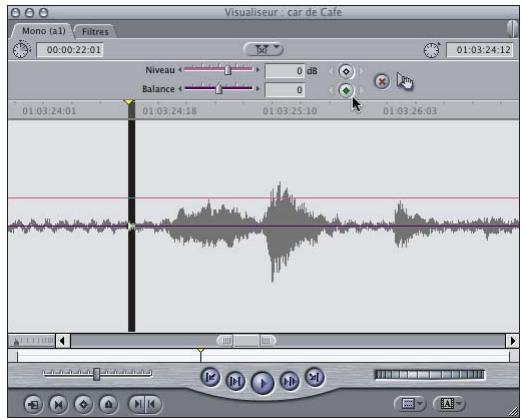Click the scrollbar left arrow

click(x=62, y=341)
